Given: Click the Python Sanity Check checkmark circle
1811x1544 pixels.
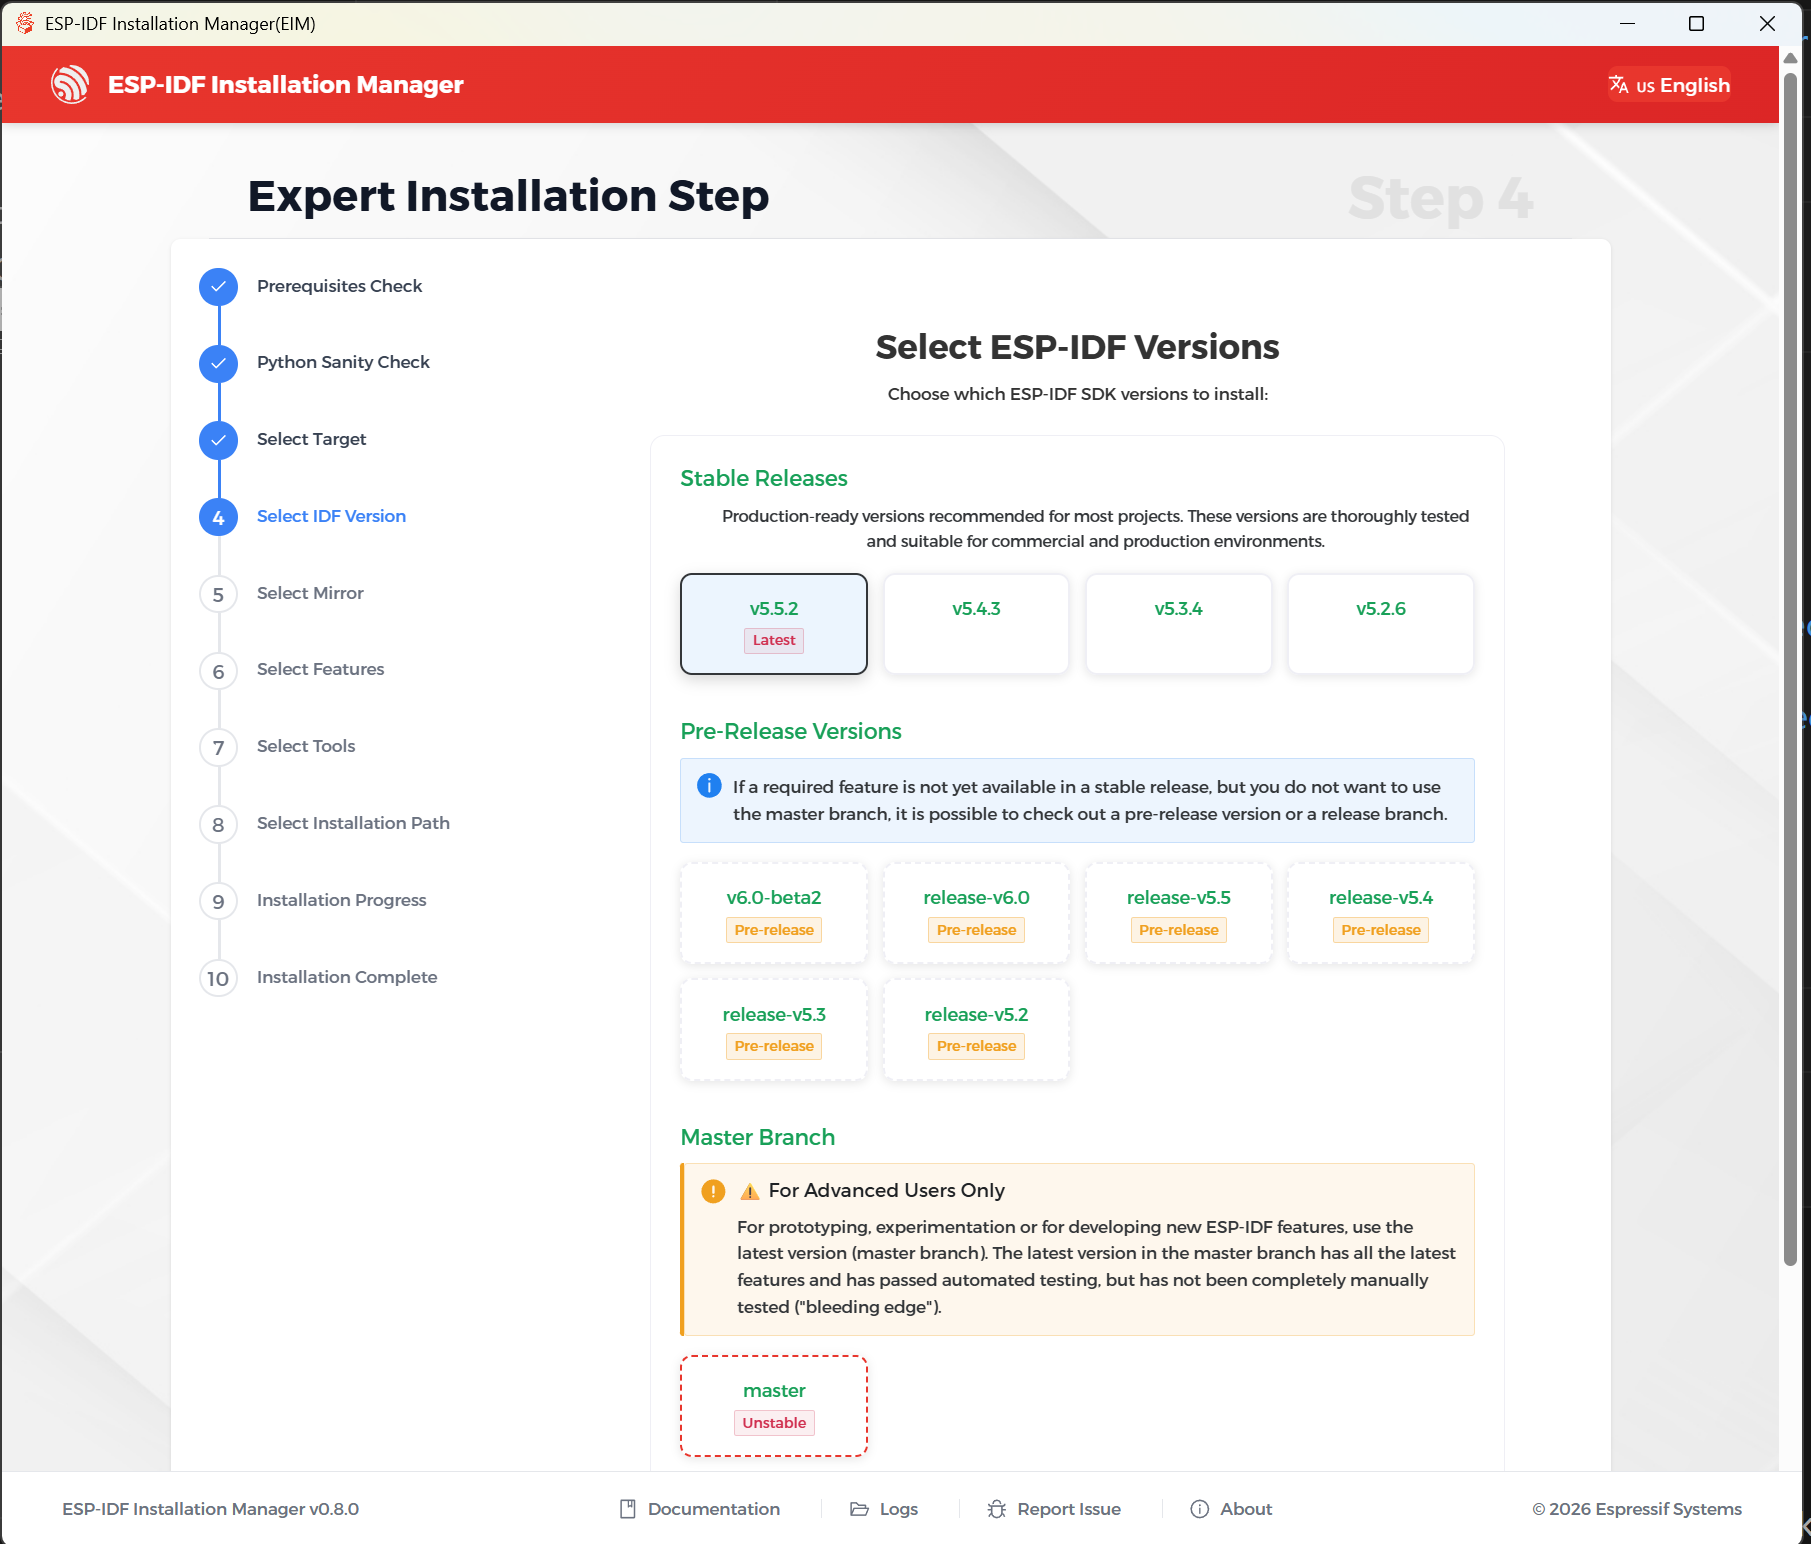Looking at the screenshot, I should pos(218,363).
